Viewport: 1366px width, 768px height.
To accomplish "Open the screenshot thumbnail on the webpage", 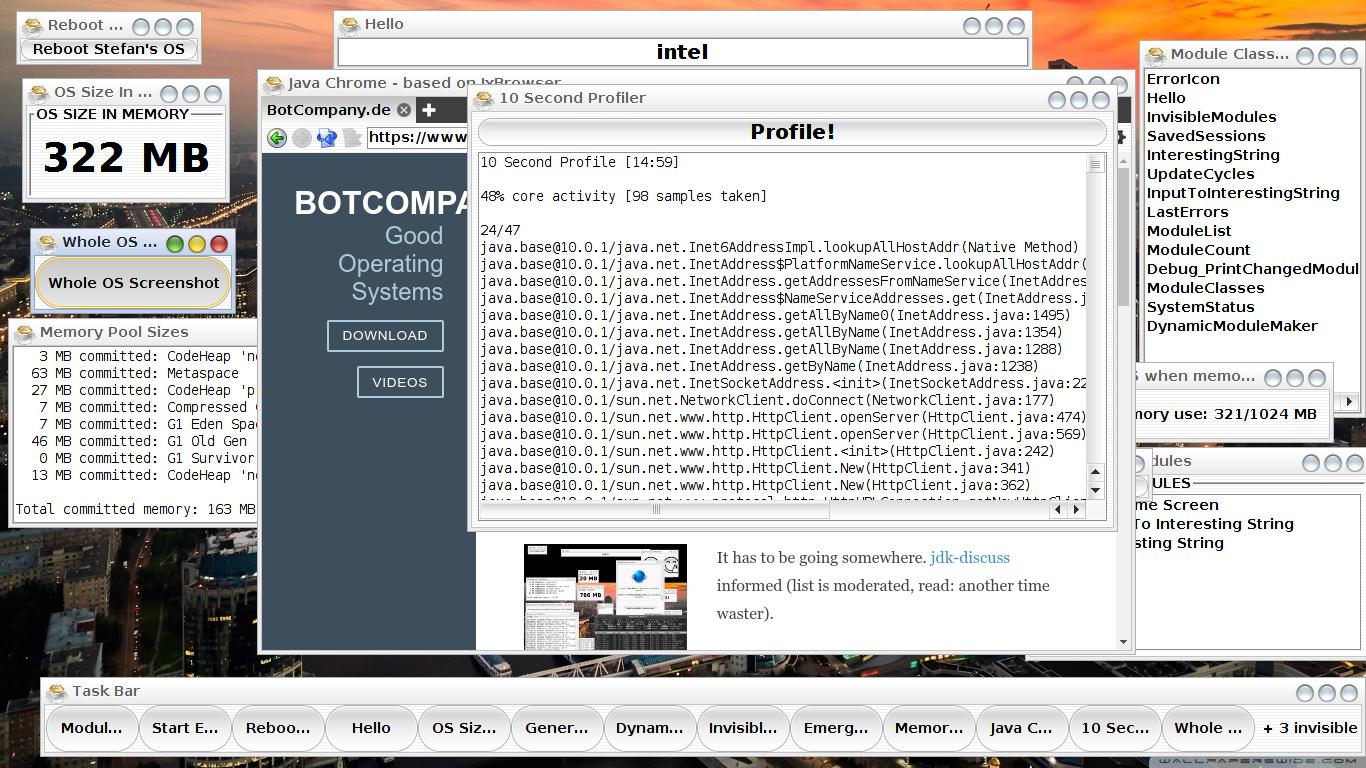I will [605, 596].
